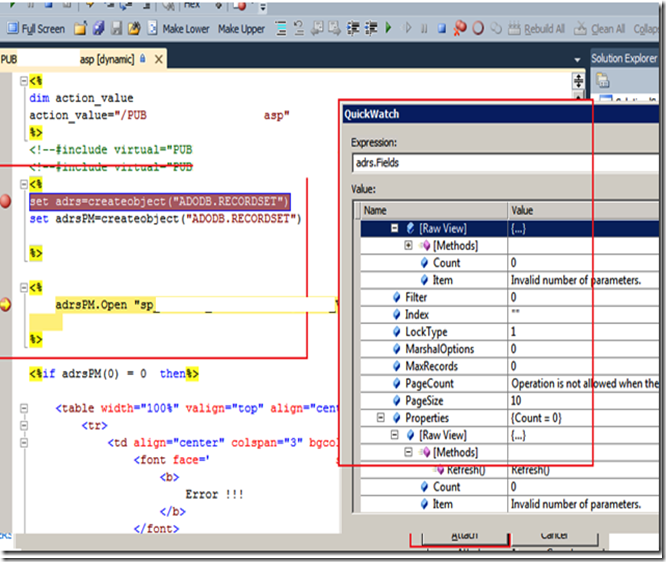Close the asp [dynamic] document tab
The width and height of the screenshot is (666, 562).
[x=157, y=60]
